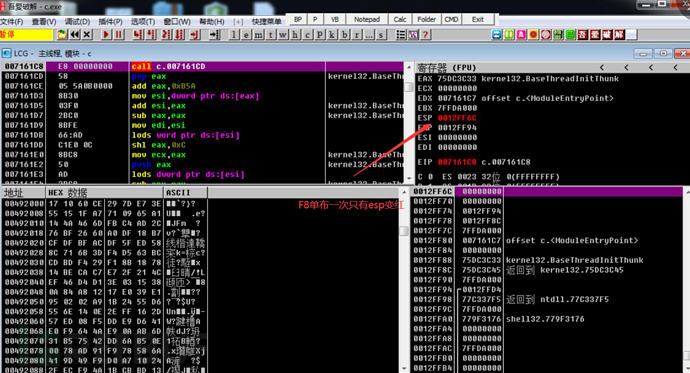The image size is (690, 373).
Task: Click the green floppy disk plugin icon
Action: pyautogui.click(x=558, y=34)
